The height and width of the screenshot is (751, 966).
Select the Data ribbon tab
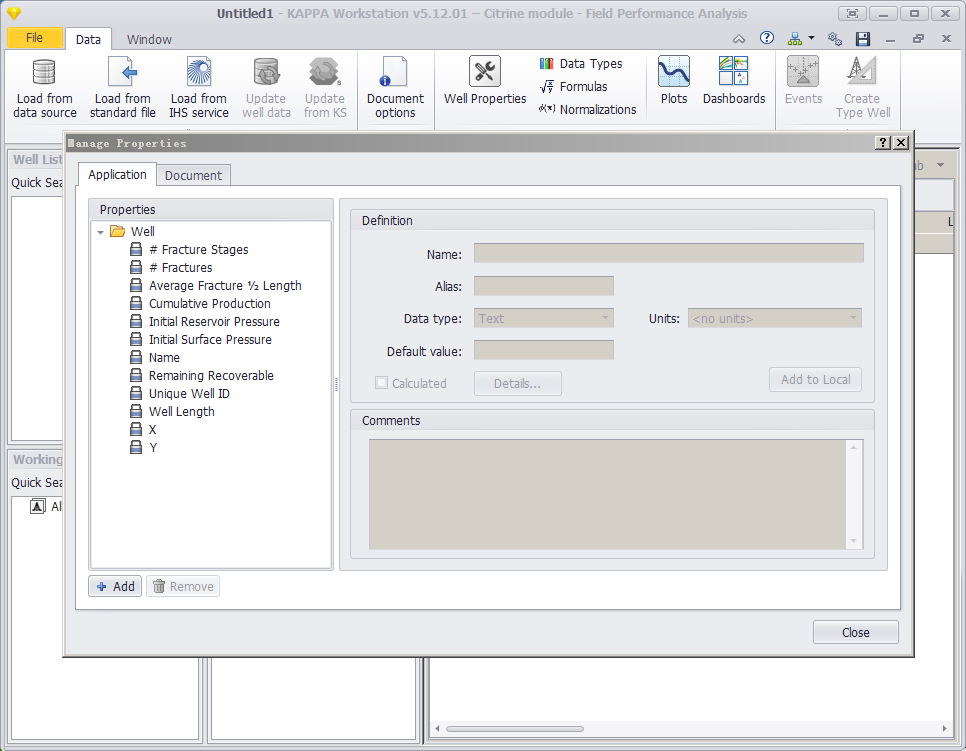[88, 39]
